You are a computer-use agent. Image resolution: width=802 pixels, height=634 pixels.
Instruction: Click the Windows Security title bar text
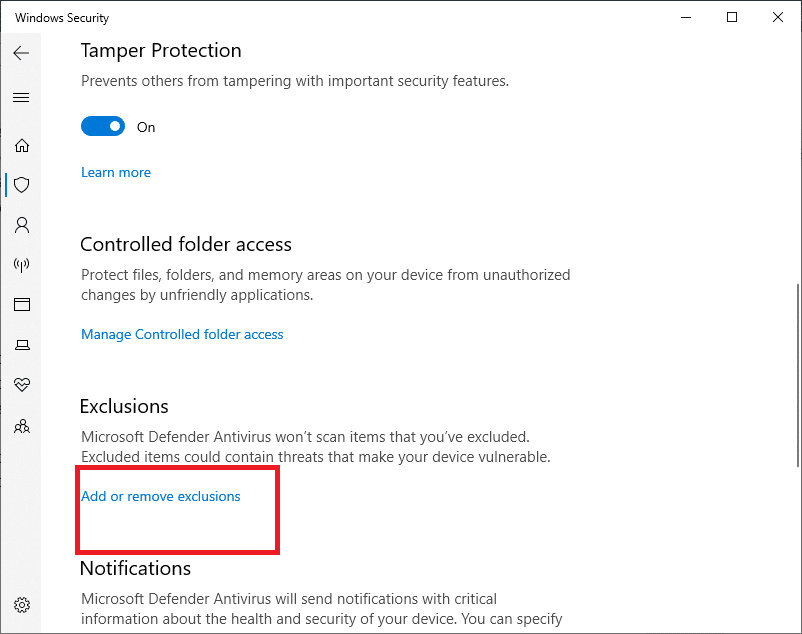click(62, 18)
